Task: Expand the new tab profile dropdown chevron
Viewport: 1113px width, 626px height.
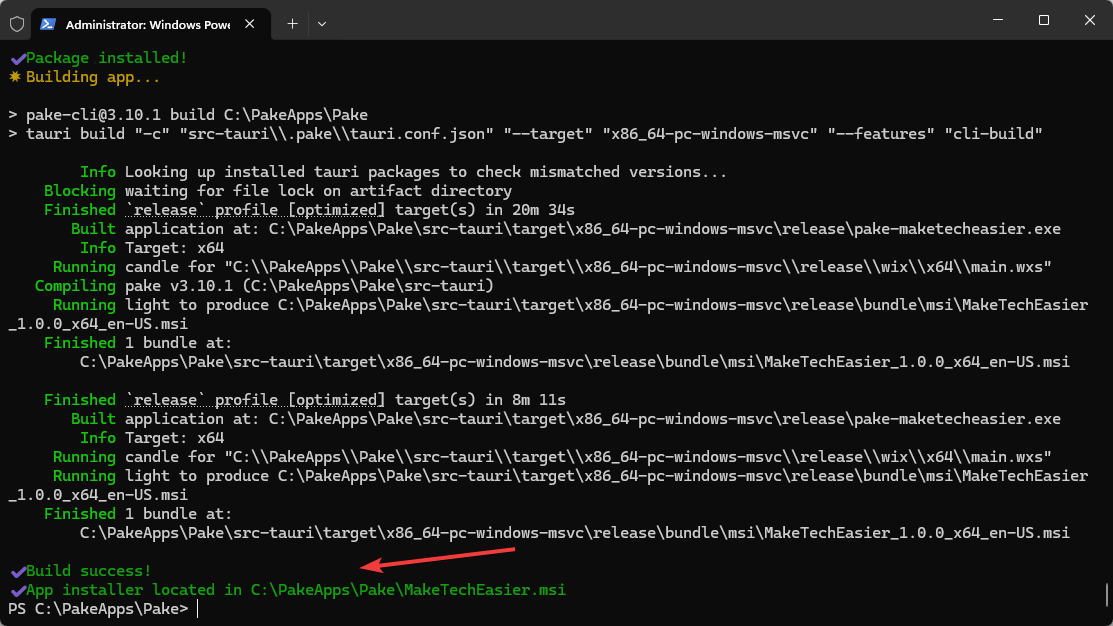Action: point(321,22)
